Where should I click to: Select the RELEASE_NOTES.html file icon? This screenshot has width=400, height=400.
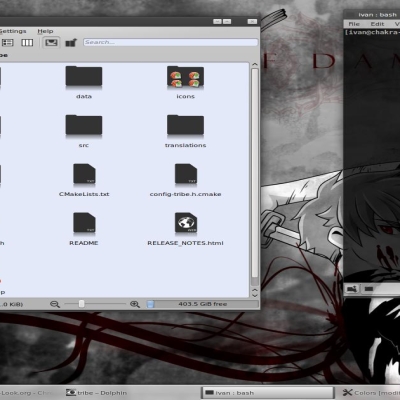tap(186, 223)
